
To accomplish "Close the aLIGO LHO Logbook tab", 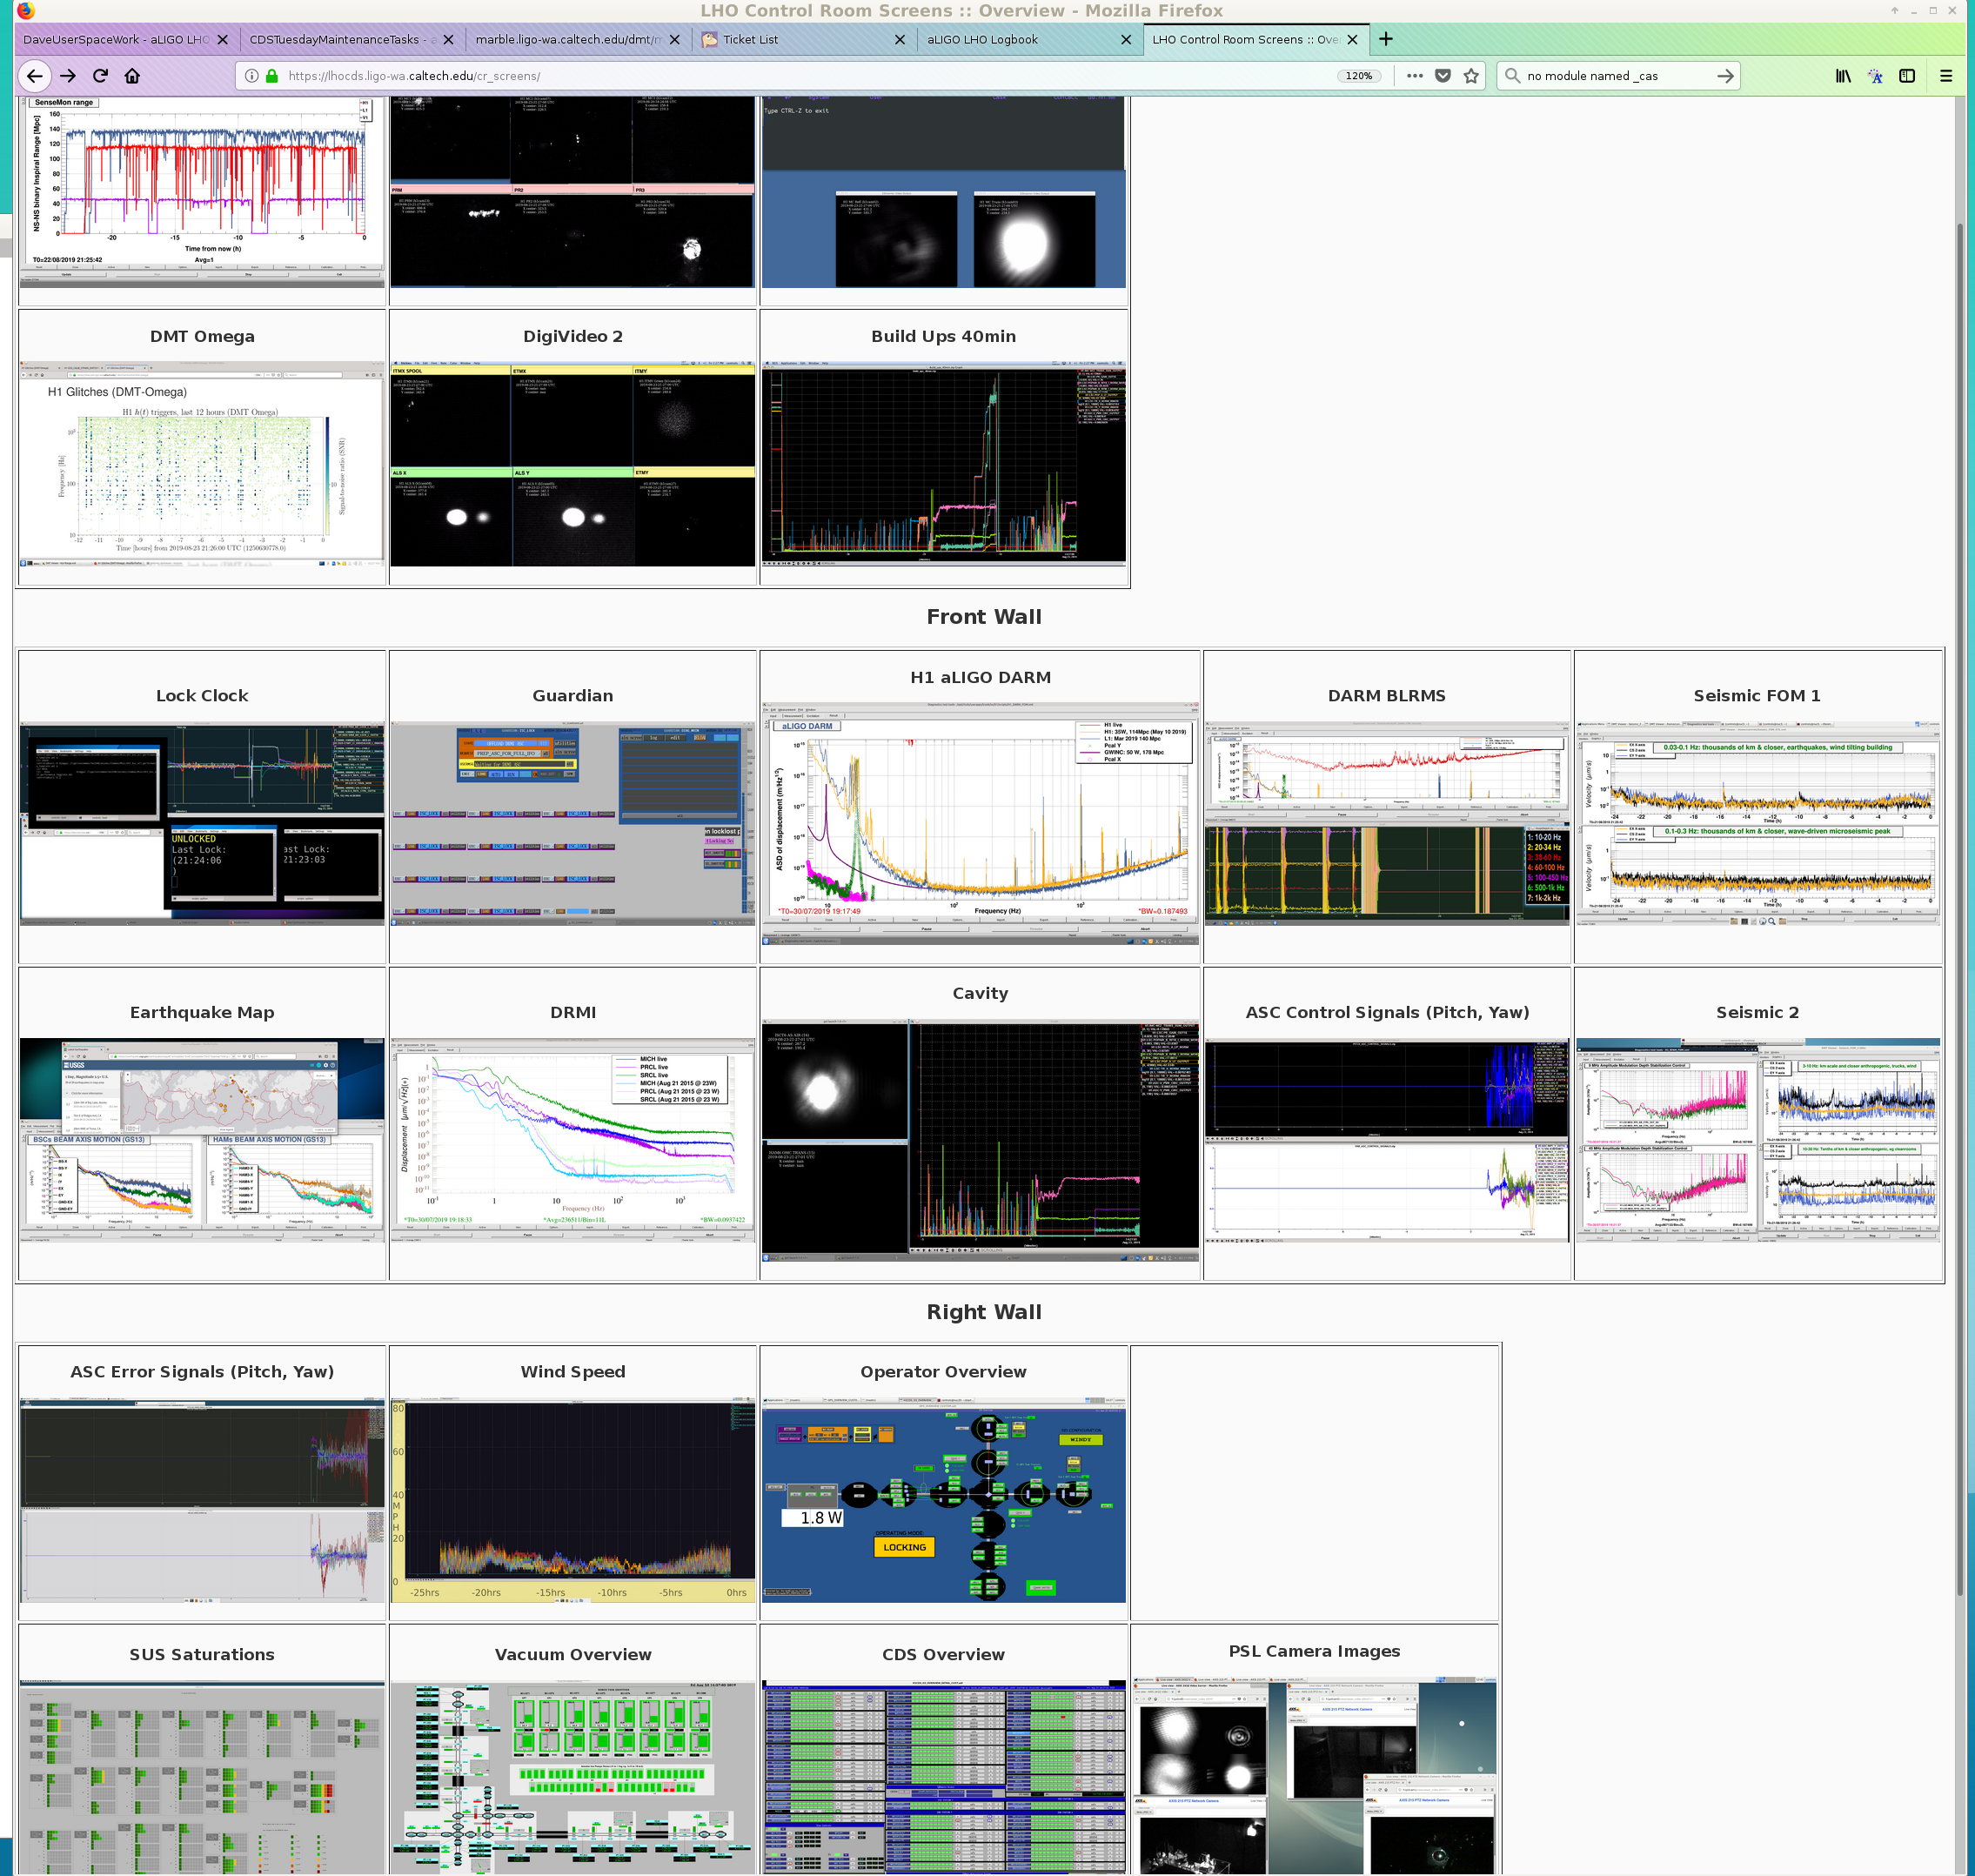I will tap(1126, 40).
